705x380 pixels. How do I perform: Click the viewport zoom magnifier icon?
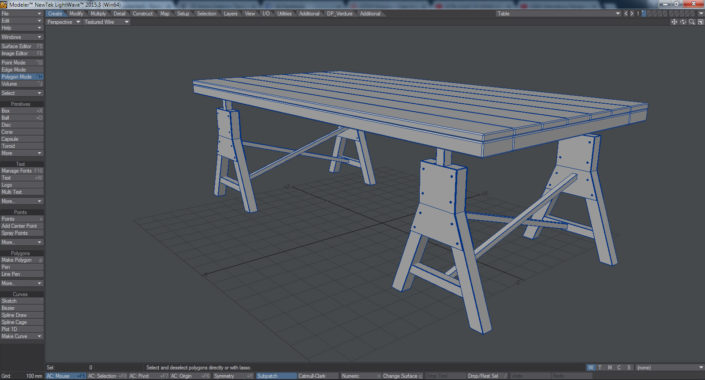(x=692, y=22)
